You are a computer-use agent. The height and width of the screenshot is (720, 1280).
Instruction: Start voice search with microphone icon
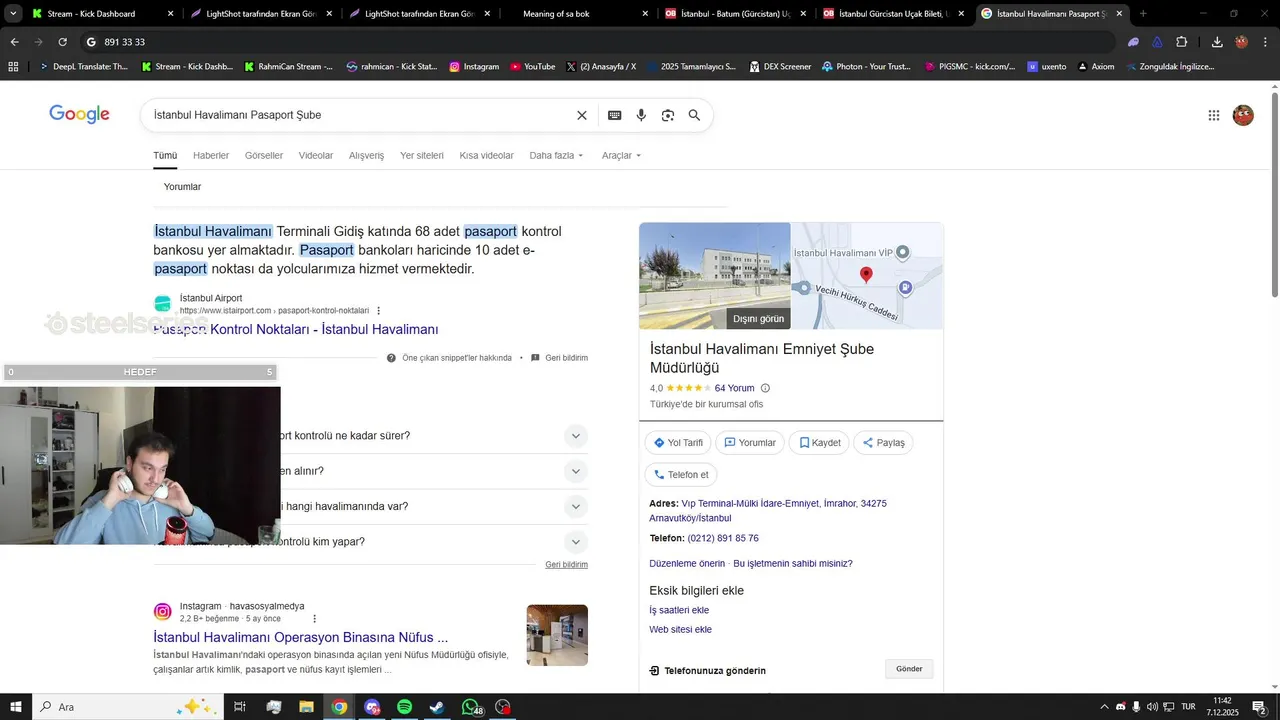[641, 115]
